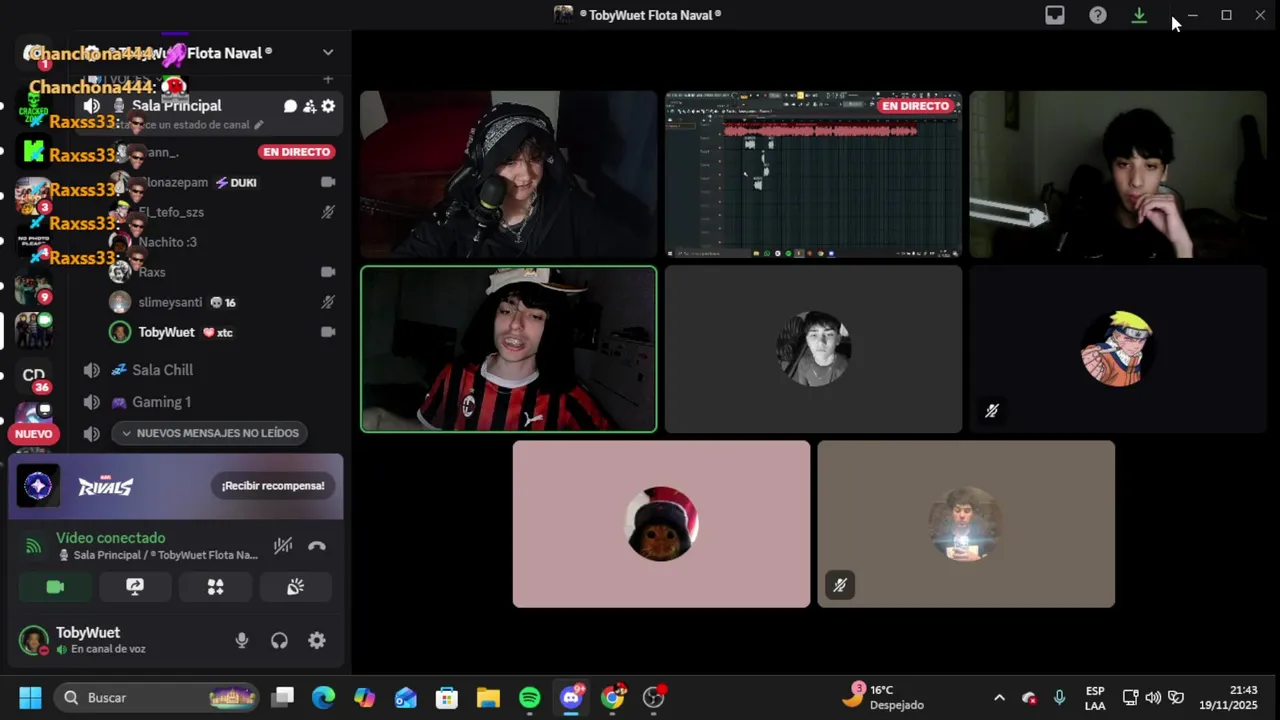The height and width of the screenshot is (720, 1280).
Task: Open Spotify from the taskbar
Action: pyautogui.click(x=530, y=698)
